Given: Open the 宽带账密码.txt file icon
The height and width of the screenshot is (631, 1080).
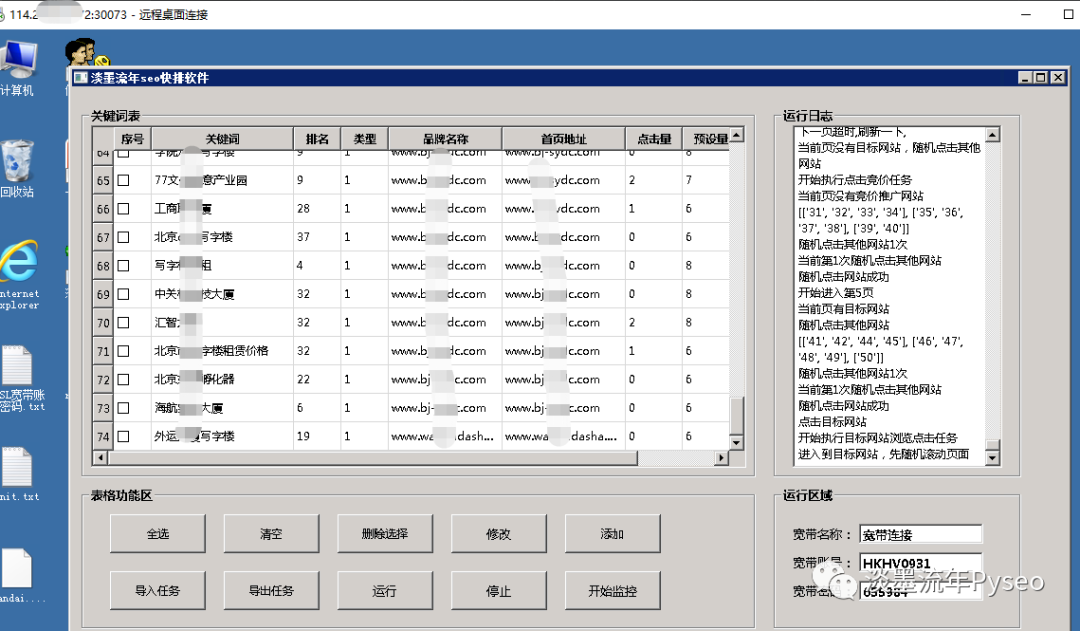Looking at the screenshot, I should [x=21, y=377].
